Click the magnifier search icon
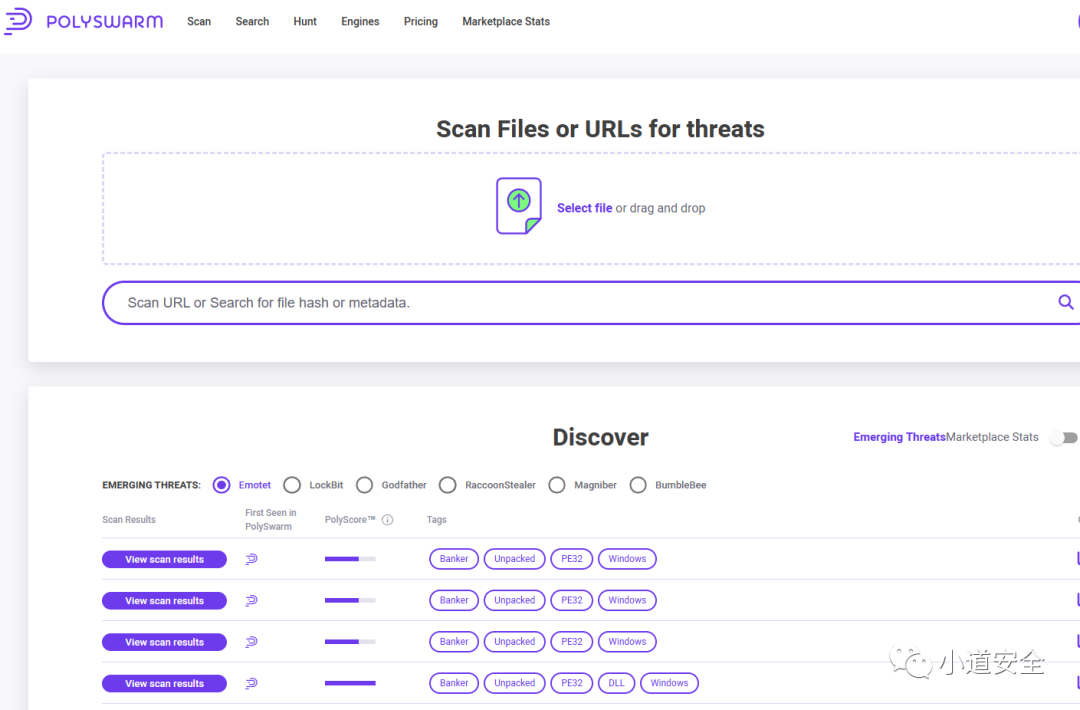Screen dimensions: 1080x710 (1066, 302)
